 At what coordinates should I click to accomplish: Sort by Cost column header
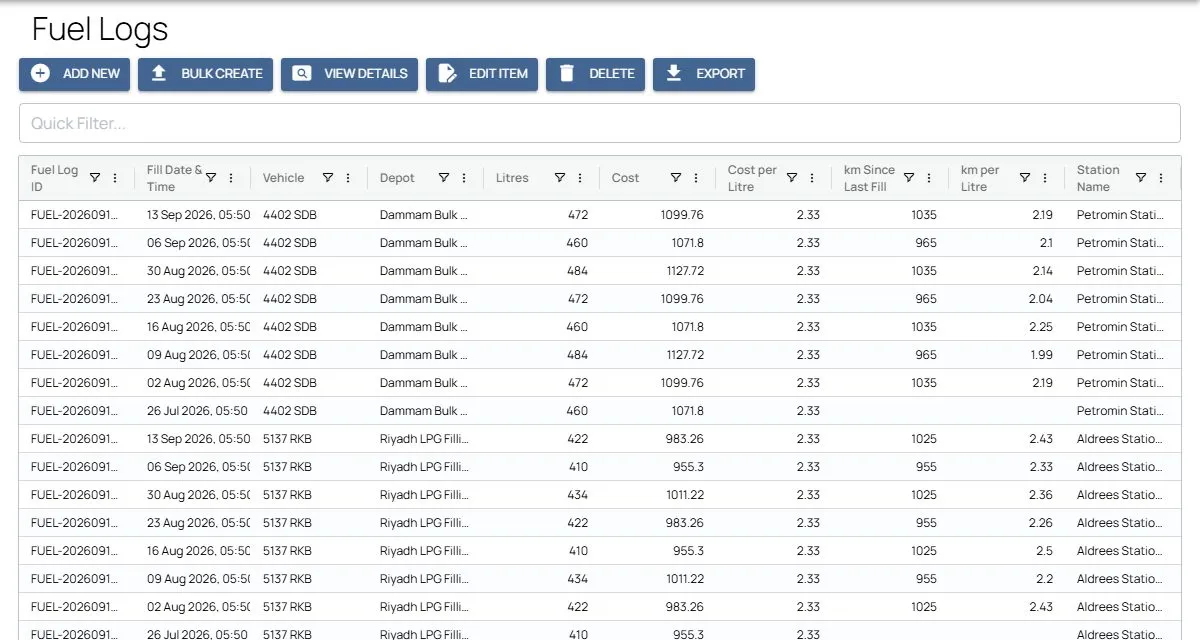625,178
